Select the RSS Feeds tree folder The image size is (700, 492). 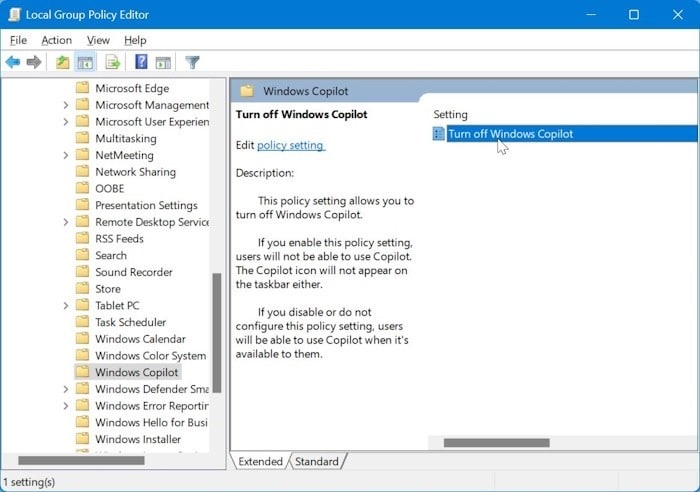coord(119,239)
